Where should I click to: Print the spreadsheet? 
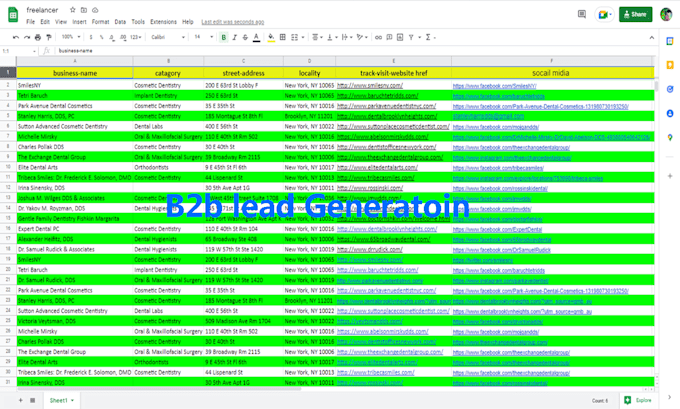coord(38,37)
